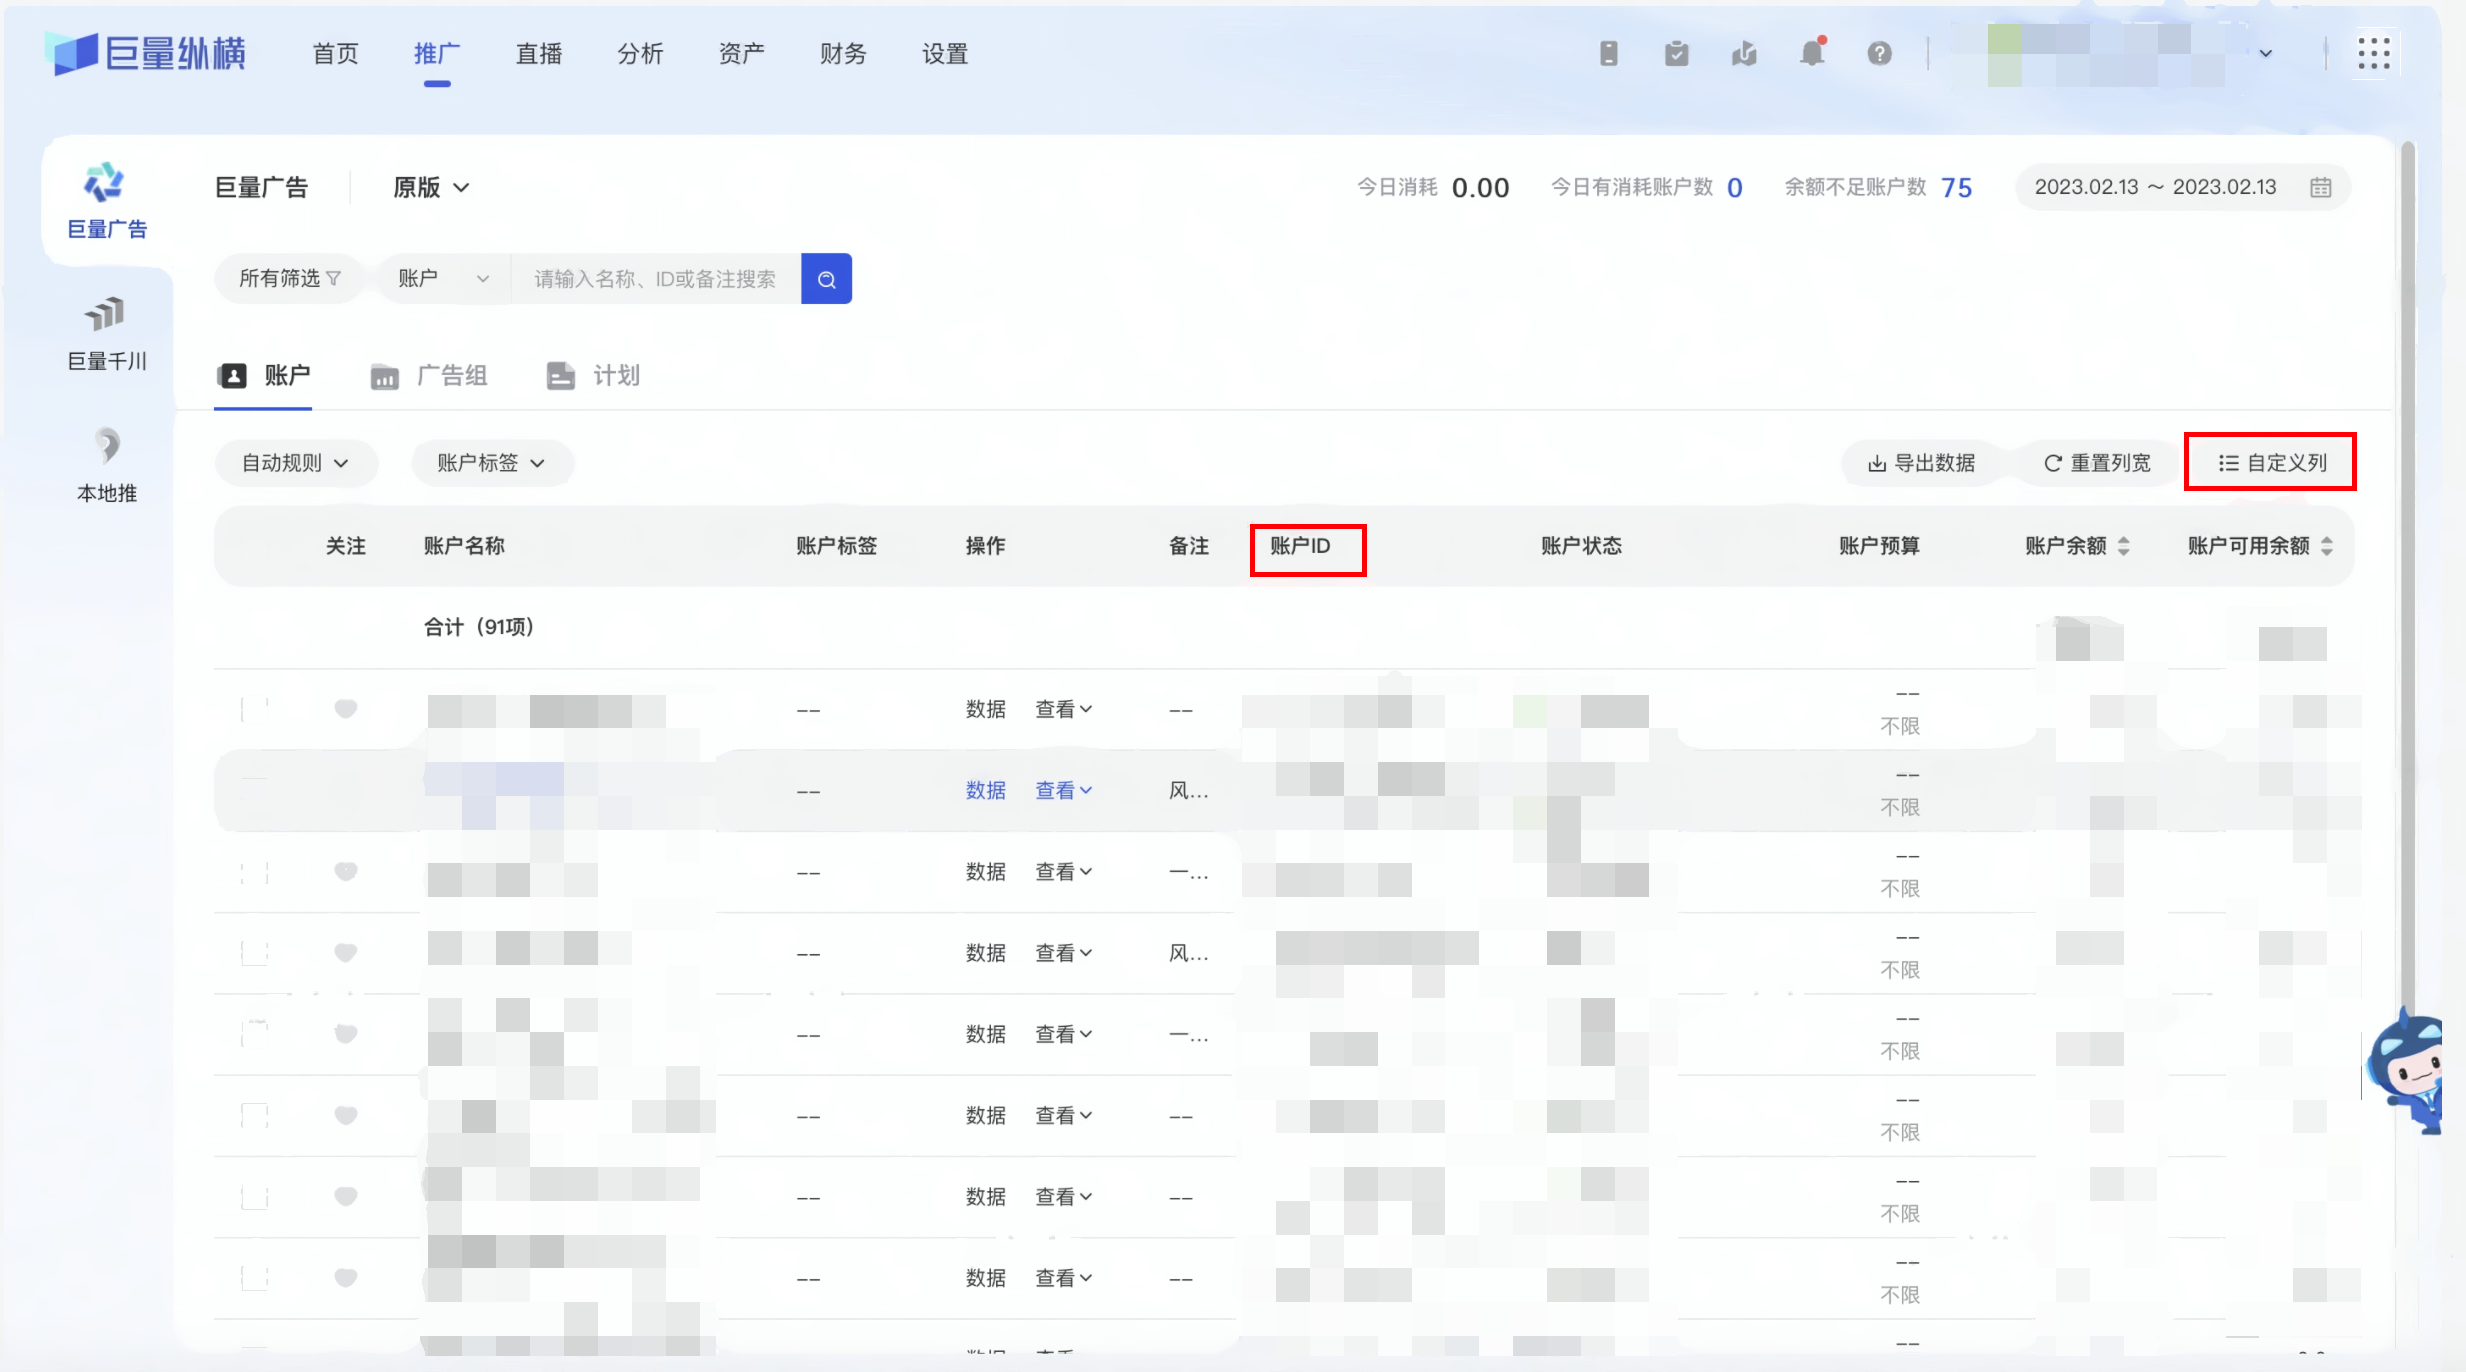Image resolution: width=2466 pixels, height=1372 pixels.
Task: Open the 2023.02.13 date range picker
Action: coord(2183,187)
